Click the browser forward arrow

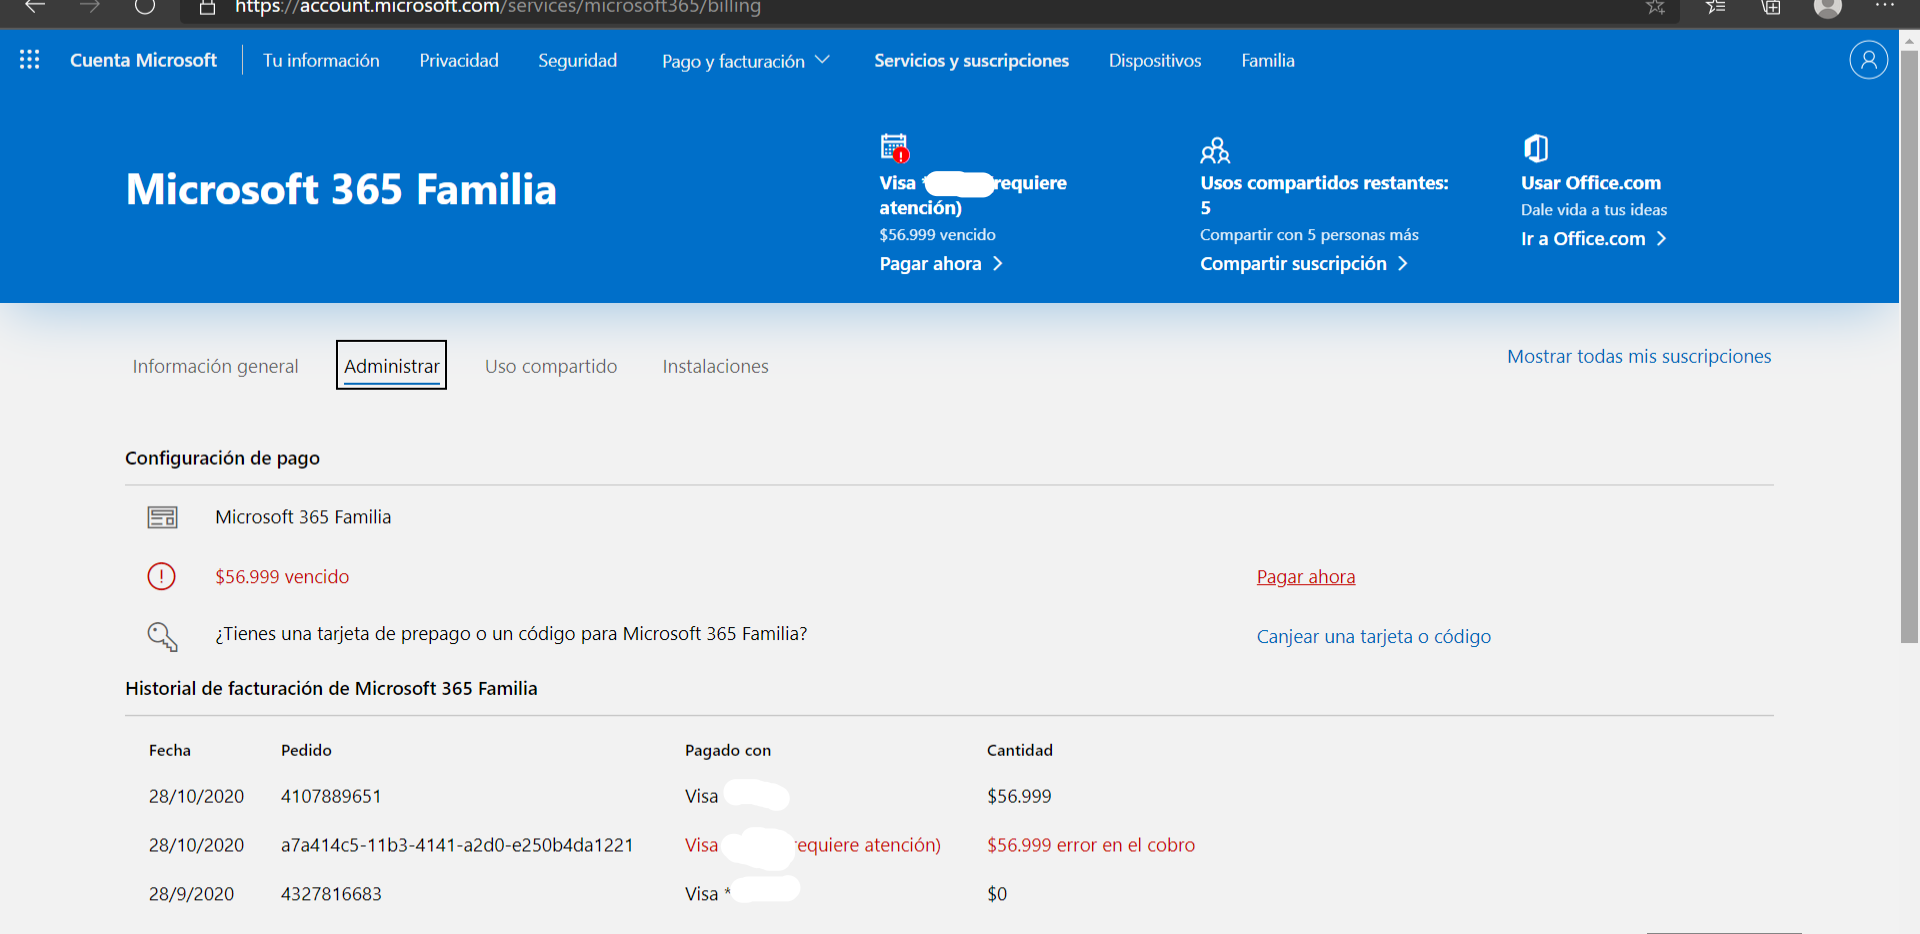click(90, 7)
